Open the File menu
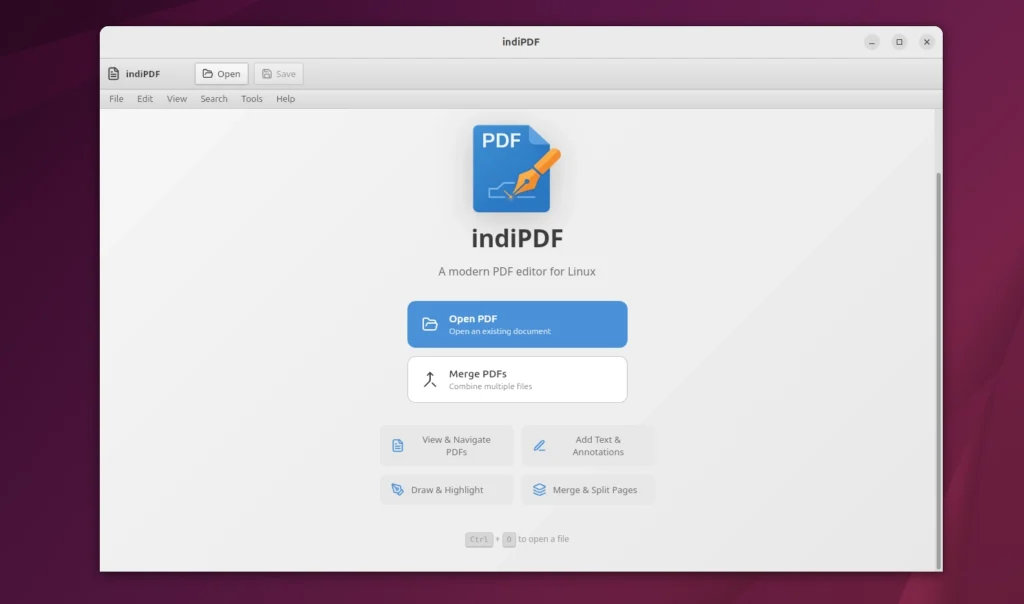The width and height of the screenshot is (1024, 604). pos(116,98)
